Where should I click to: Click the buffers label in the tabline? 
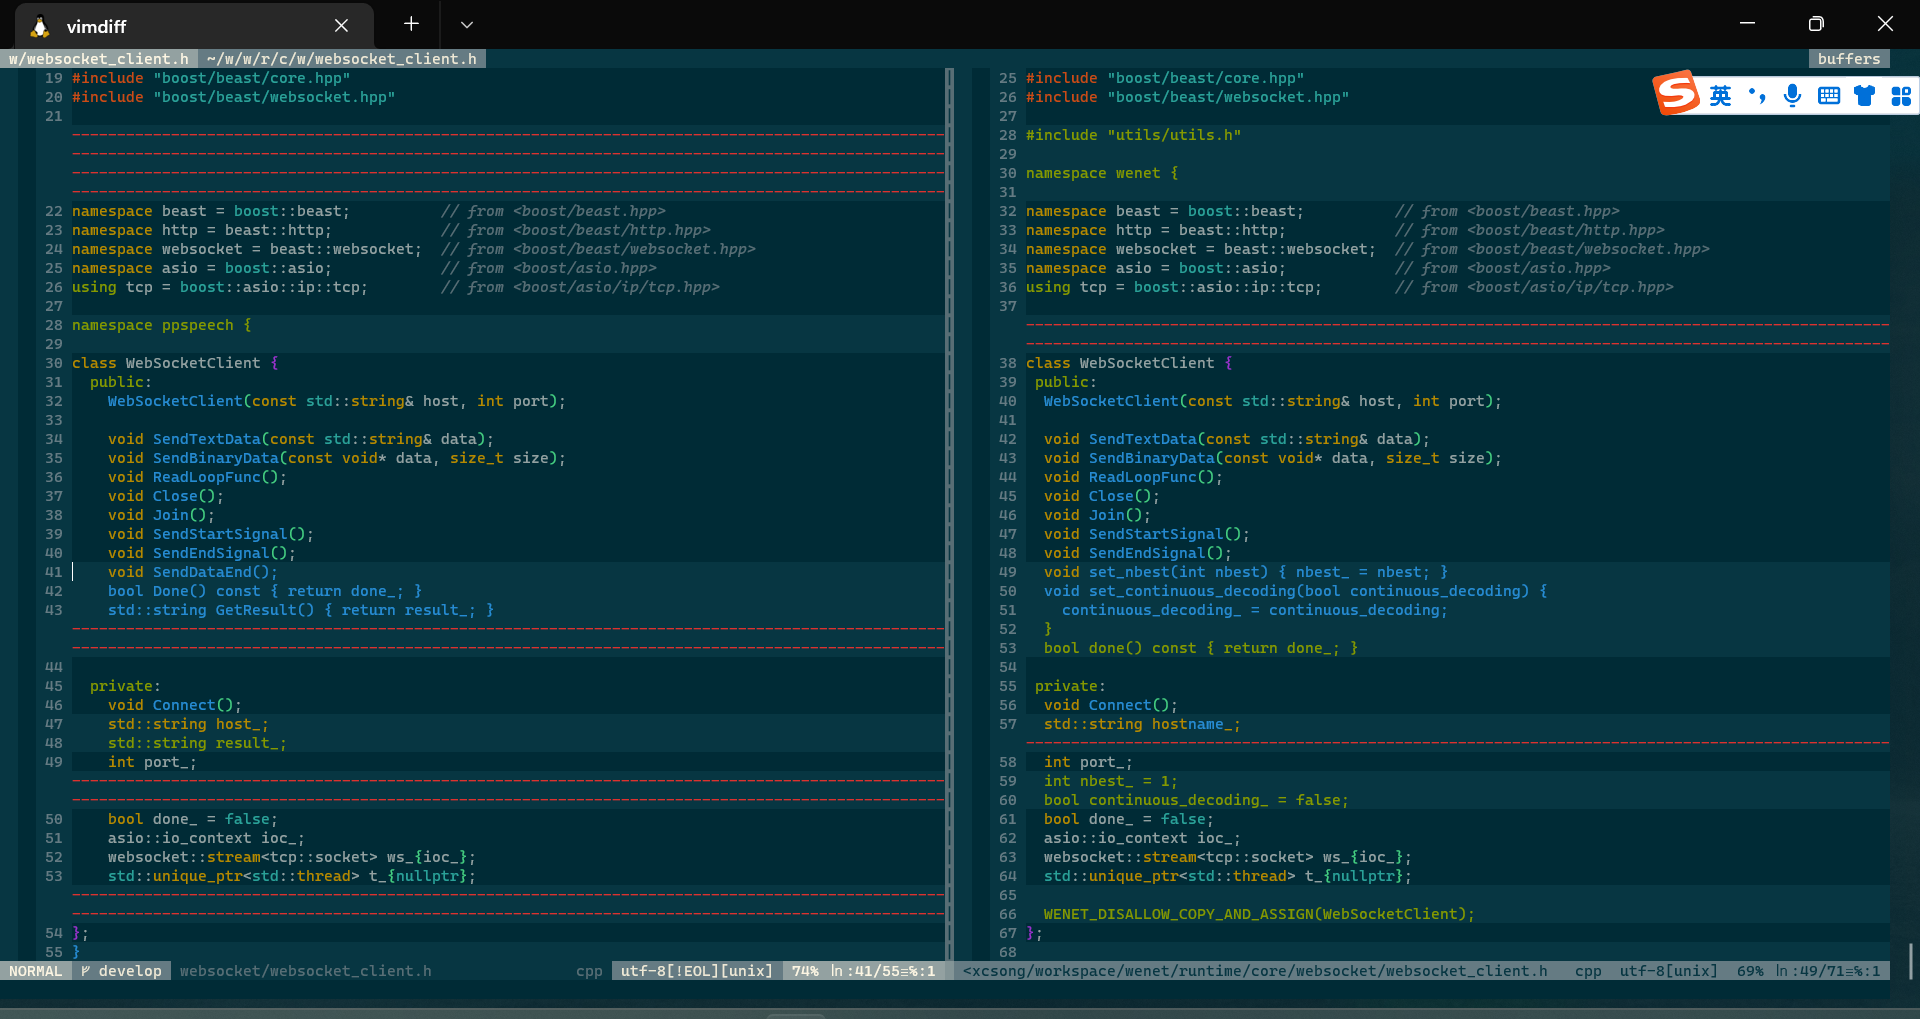point(1849,59)
